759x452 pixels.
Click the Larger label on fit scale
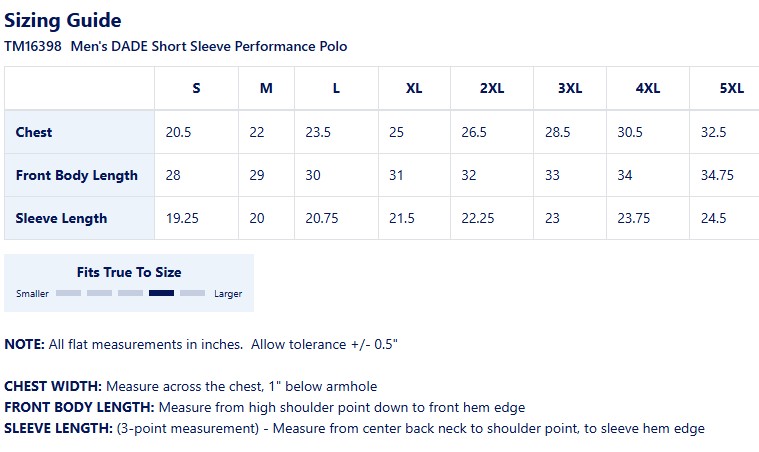(227, 294)
